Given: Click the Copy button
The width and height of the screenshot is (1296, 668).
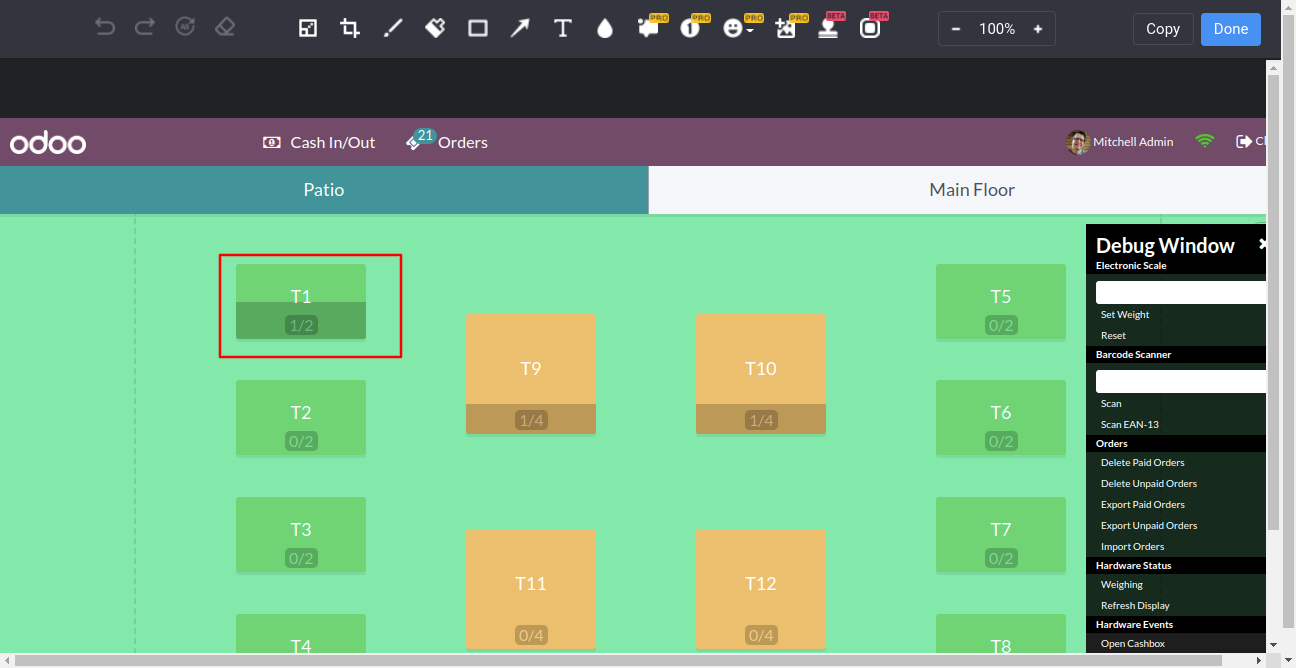Looking at the screenshot, I should tap(1163, 29).
